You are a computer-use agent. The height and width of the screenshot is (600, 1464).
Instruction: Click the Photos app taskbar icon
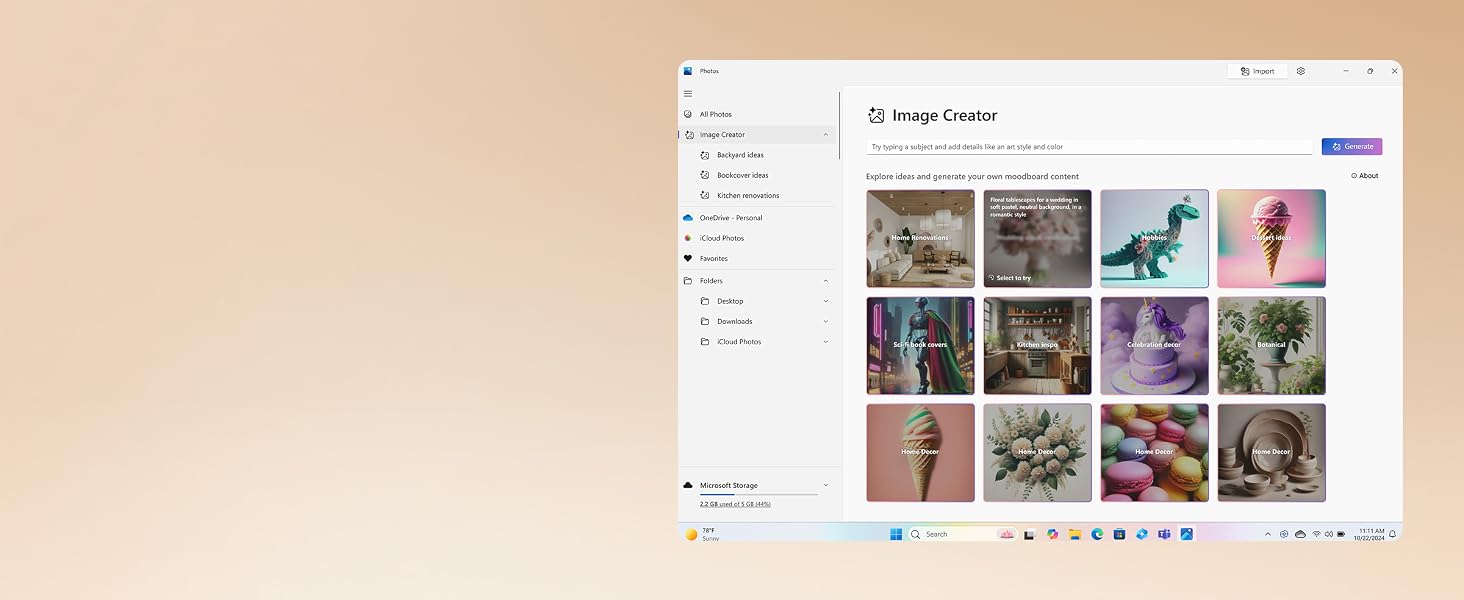pos(1187,534)
